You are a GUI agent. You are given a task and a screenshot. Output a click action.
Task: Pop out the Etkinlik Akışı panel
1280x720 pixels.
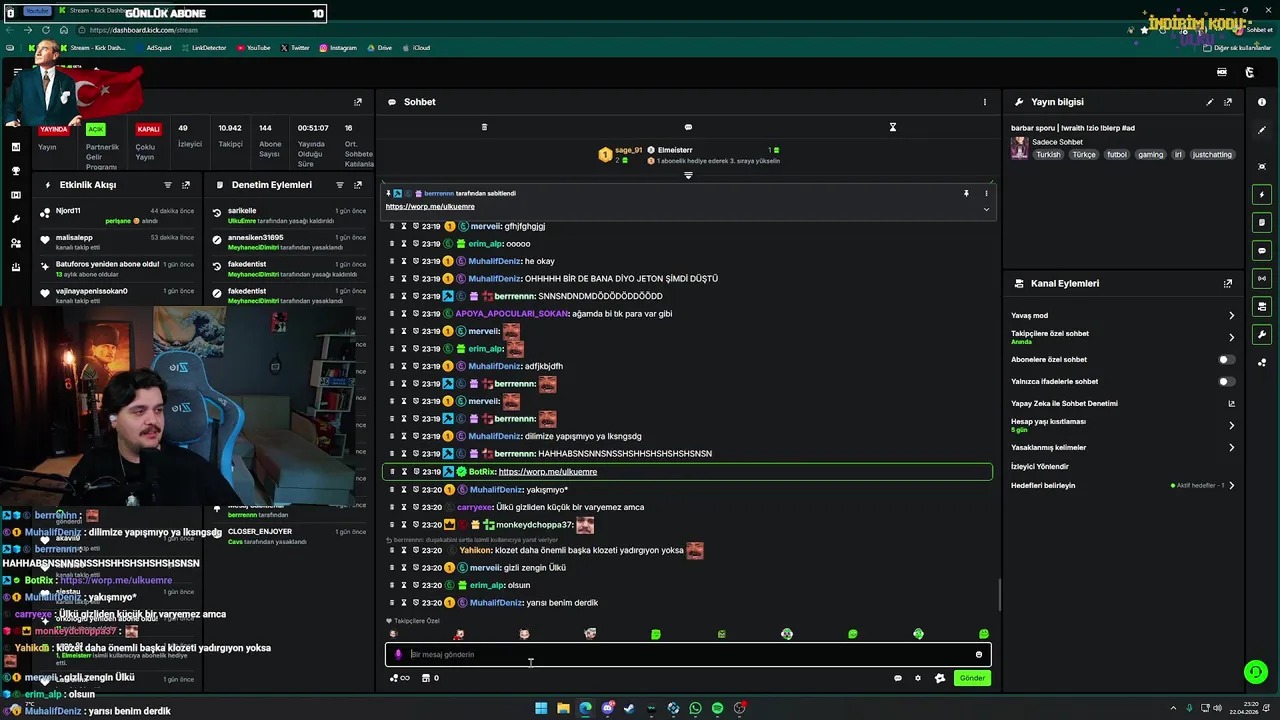coord(186,185)
